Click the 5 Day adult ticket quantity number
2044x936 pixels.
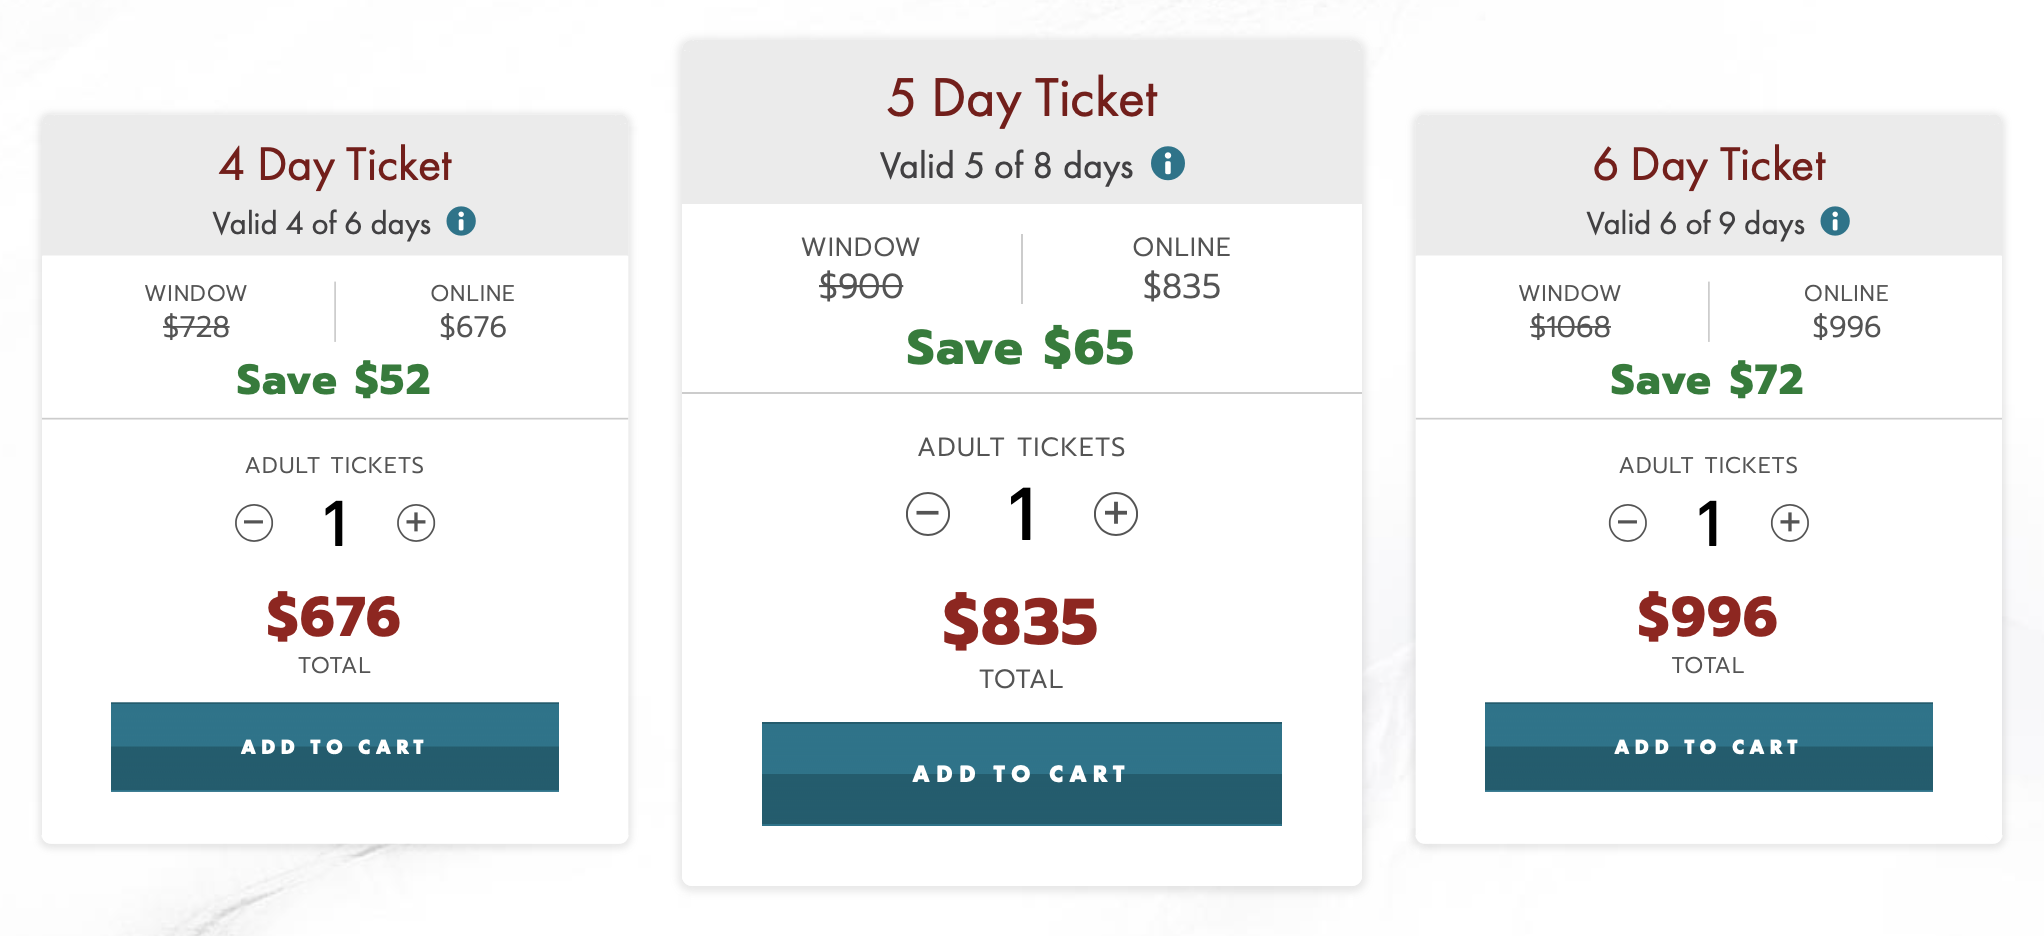point(1022,516)
